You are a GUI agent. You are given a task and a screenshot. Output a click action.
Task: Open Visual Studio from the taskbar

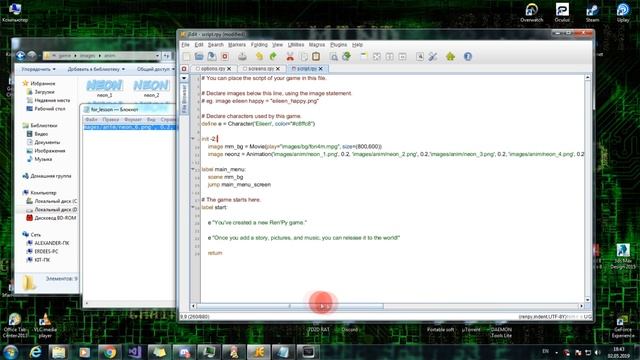click(134, 352)
